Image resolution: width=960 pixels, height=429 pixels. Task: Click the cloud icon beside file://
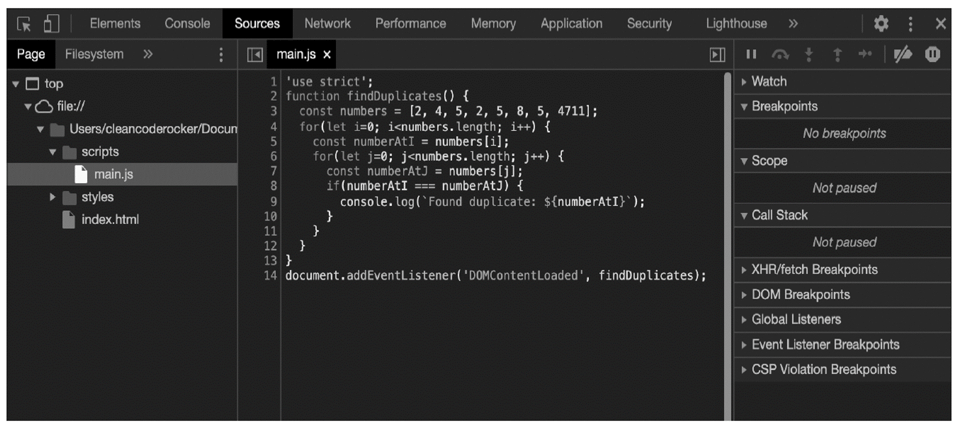point(43,107)
